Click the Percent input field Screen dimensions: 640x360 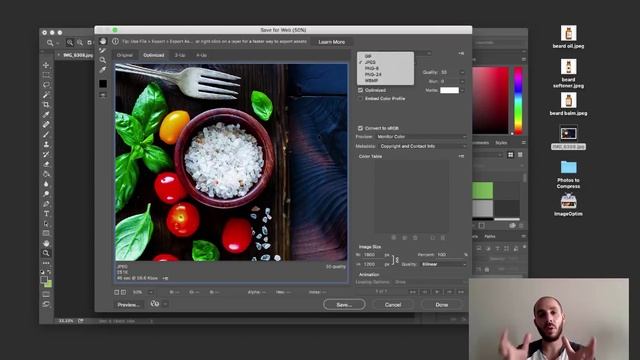tap(449, 255)
